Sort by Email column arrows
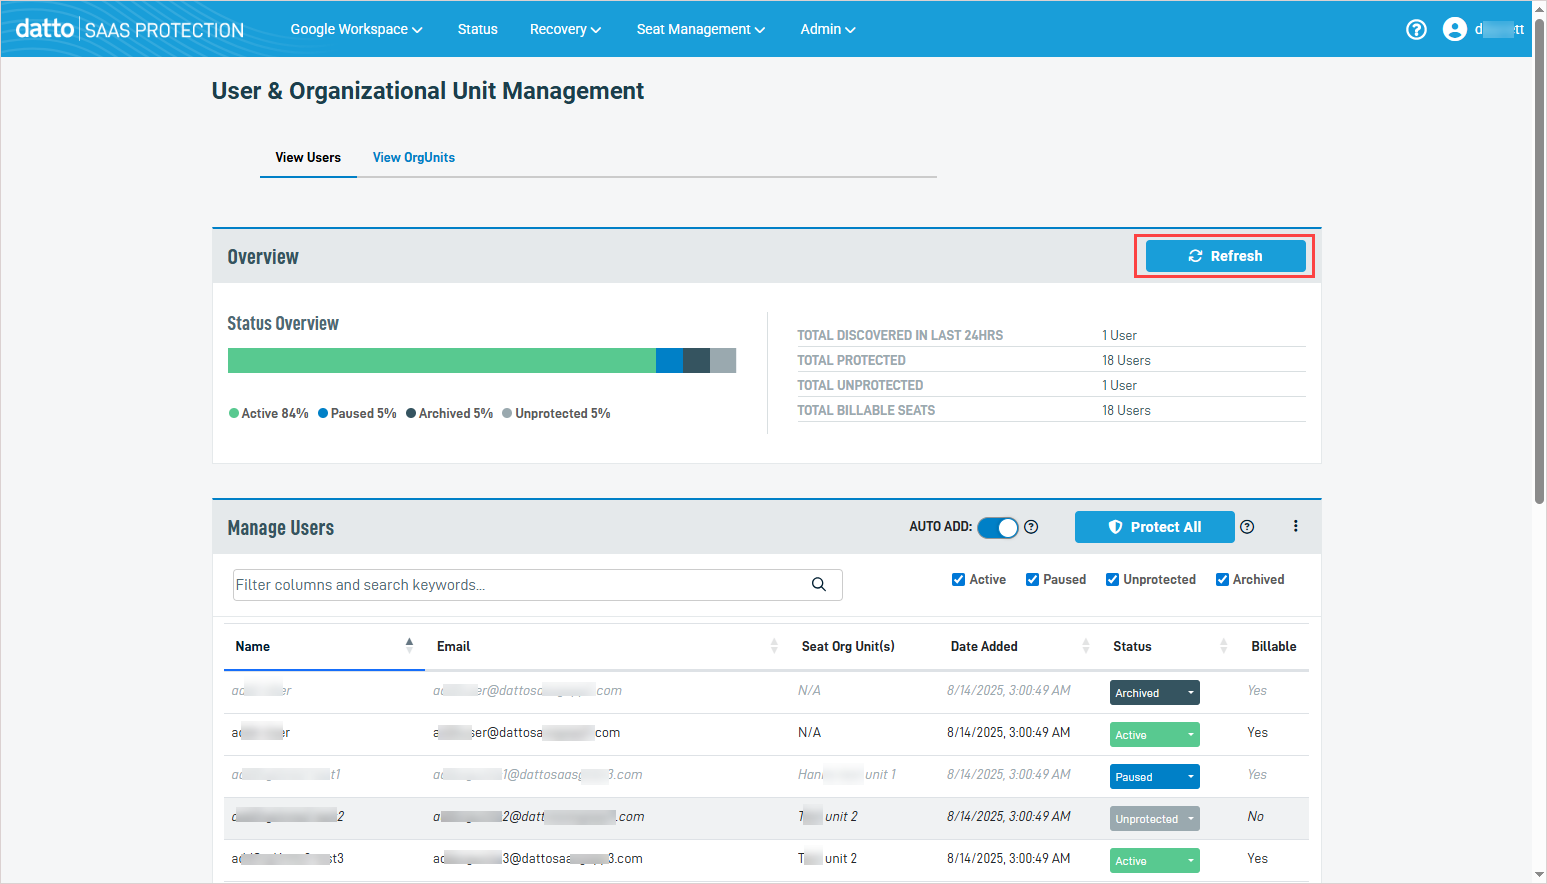1547x884 pixels. pos(774,646)
